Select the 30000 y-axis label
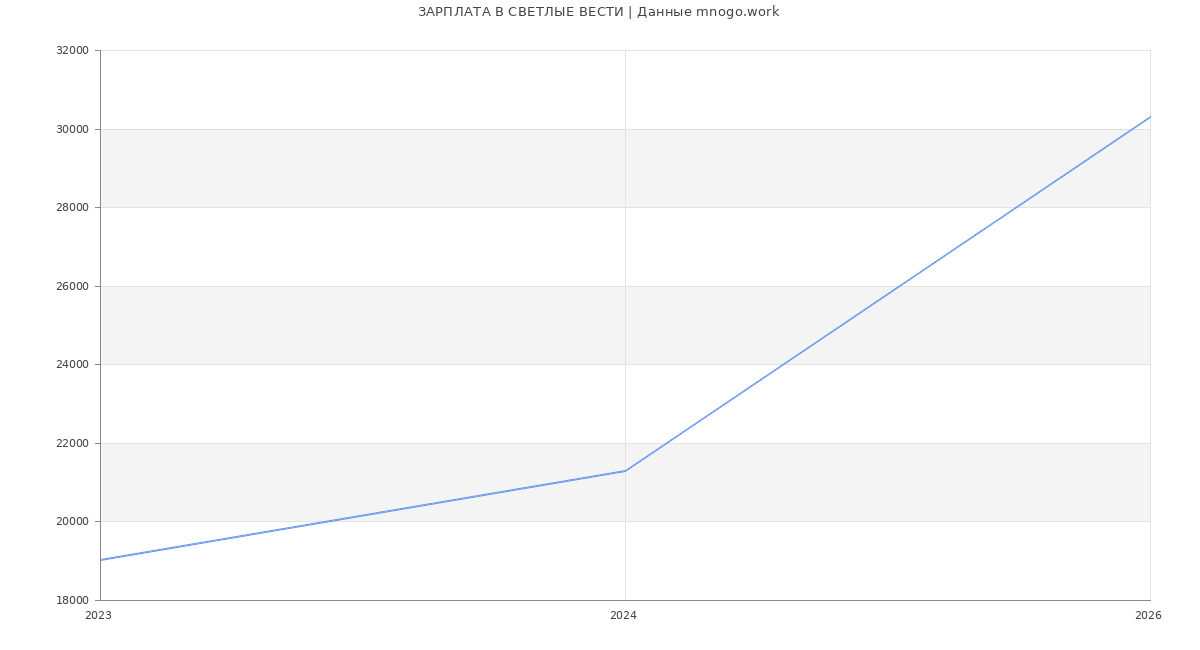The width and height of the screenshot is (1200, 650). (x=72, y=129)
